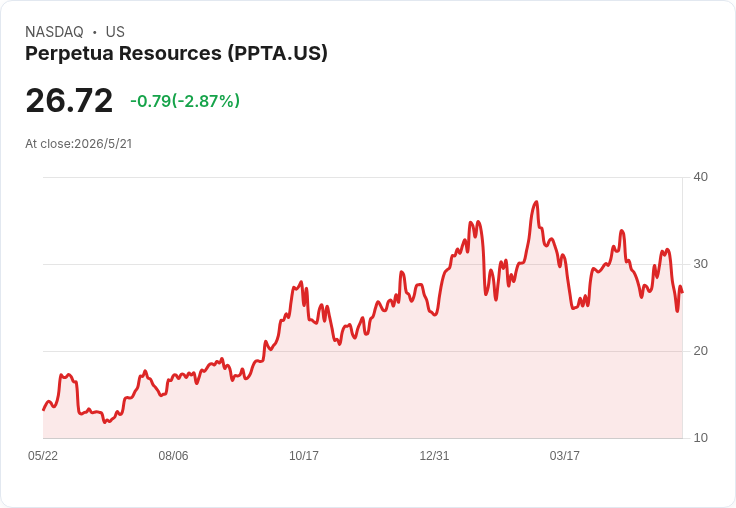The image size is (736, 508).
Task: Click the Perpetua Resources (PPTA.US) title
Action: pos(176,54)
